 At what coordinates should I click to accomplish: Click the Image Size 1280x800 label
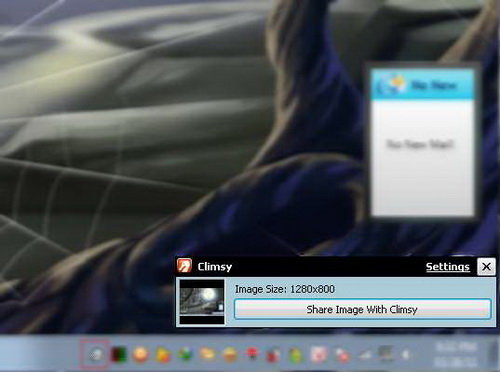point(285,289)
